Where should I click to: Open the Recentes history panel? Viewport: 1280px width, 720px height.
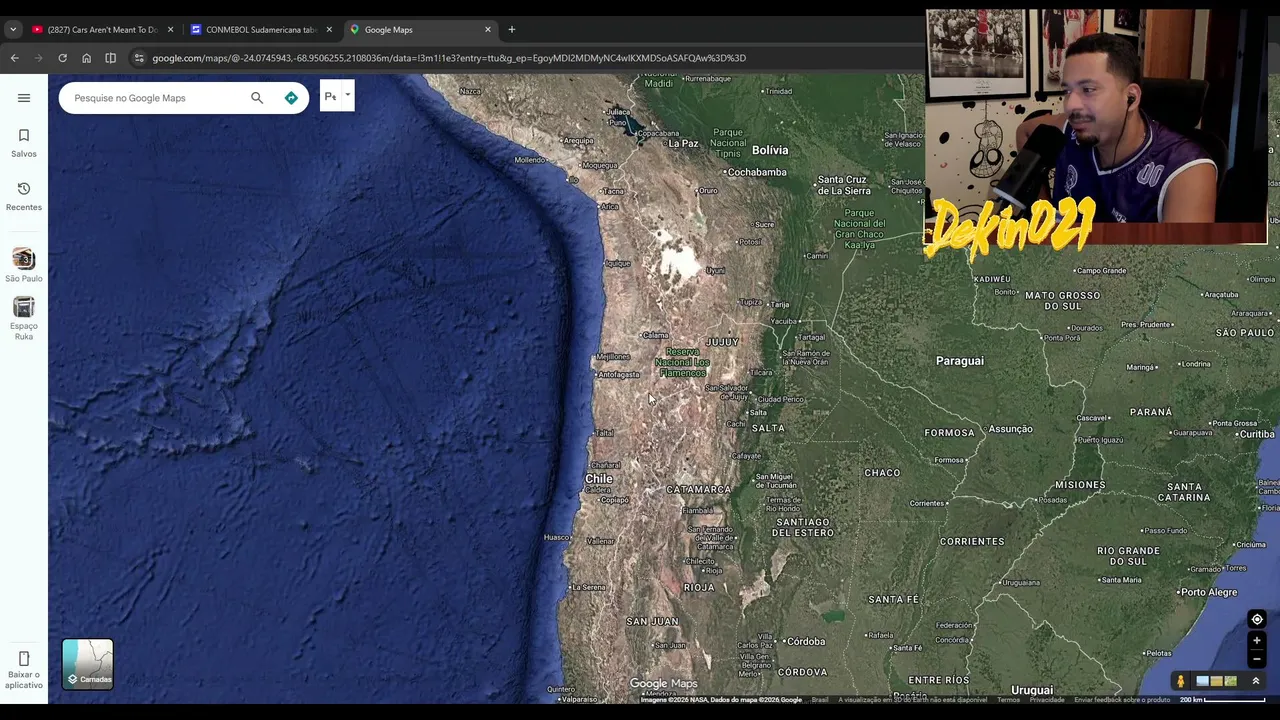pyautogui.click(x=24, y=196)
